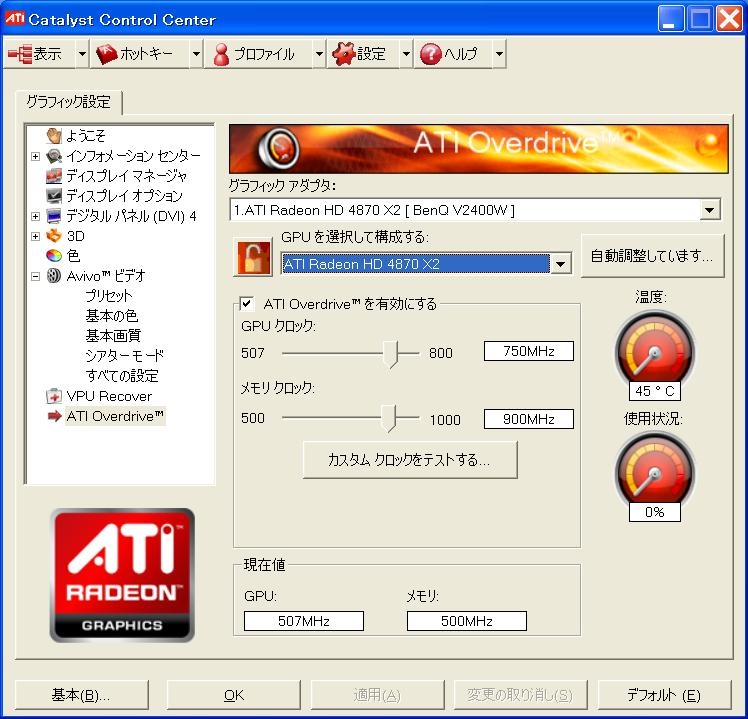Expand the インフォメーション センター tree node
This screenshot has width=748, height=719.
click(35, 156)
